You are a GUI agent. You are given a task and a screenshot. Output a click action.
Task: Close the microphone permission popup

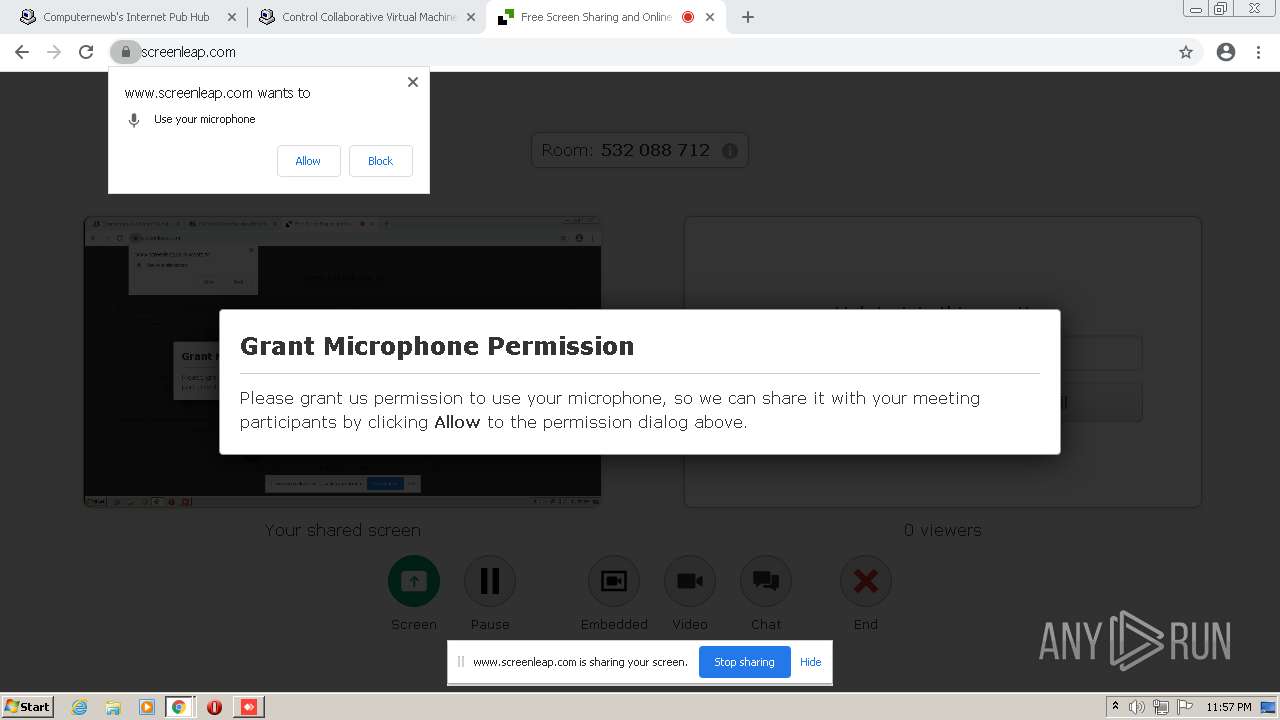(x=412, y=82)
